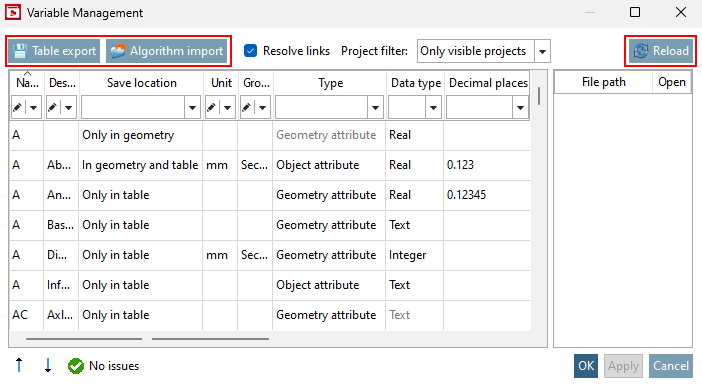Image resolution: width=702 pixels, height=386 pixels.
Task: Close the Variable Management window
Action: click(681, 12)
